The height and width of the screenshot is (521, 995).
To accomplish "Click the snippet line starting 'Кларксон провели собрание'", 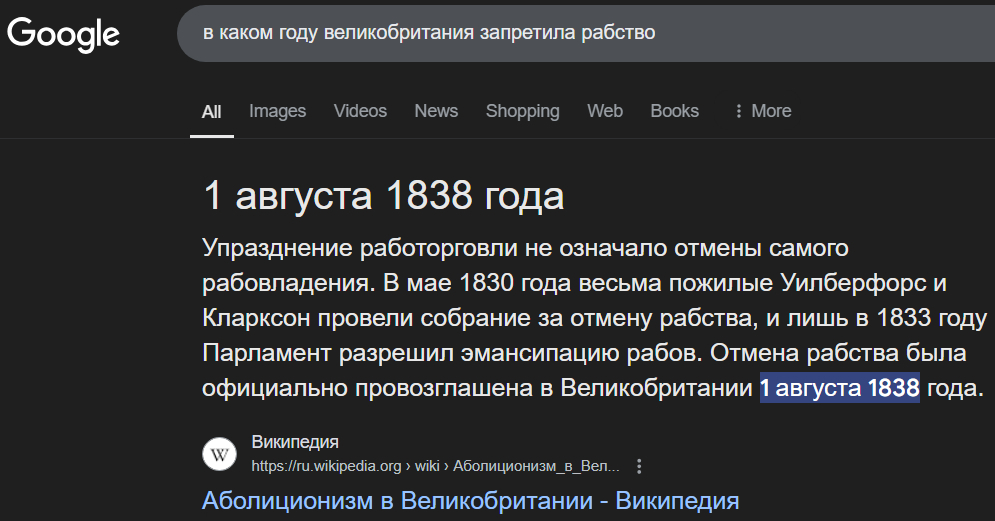I will click(x=594, y=318).
